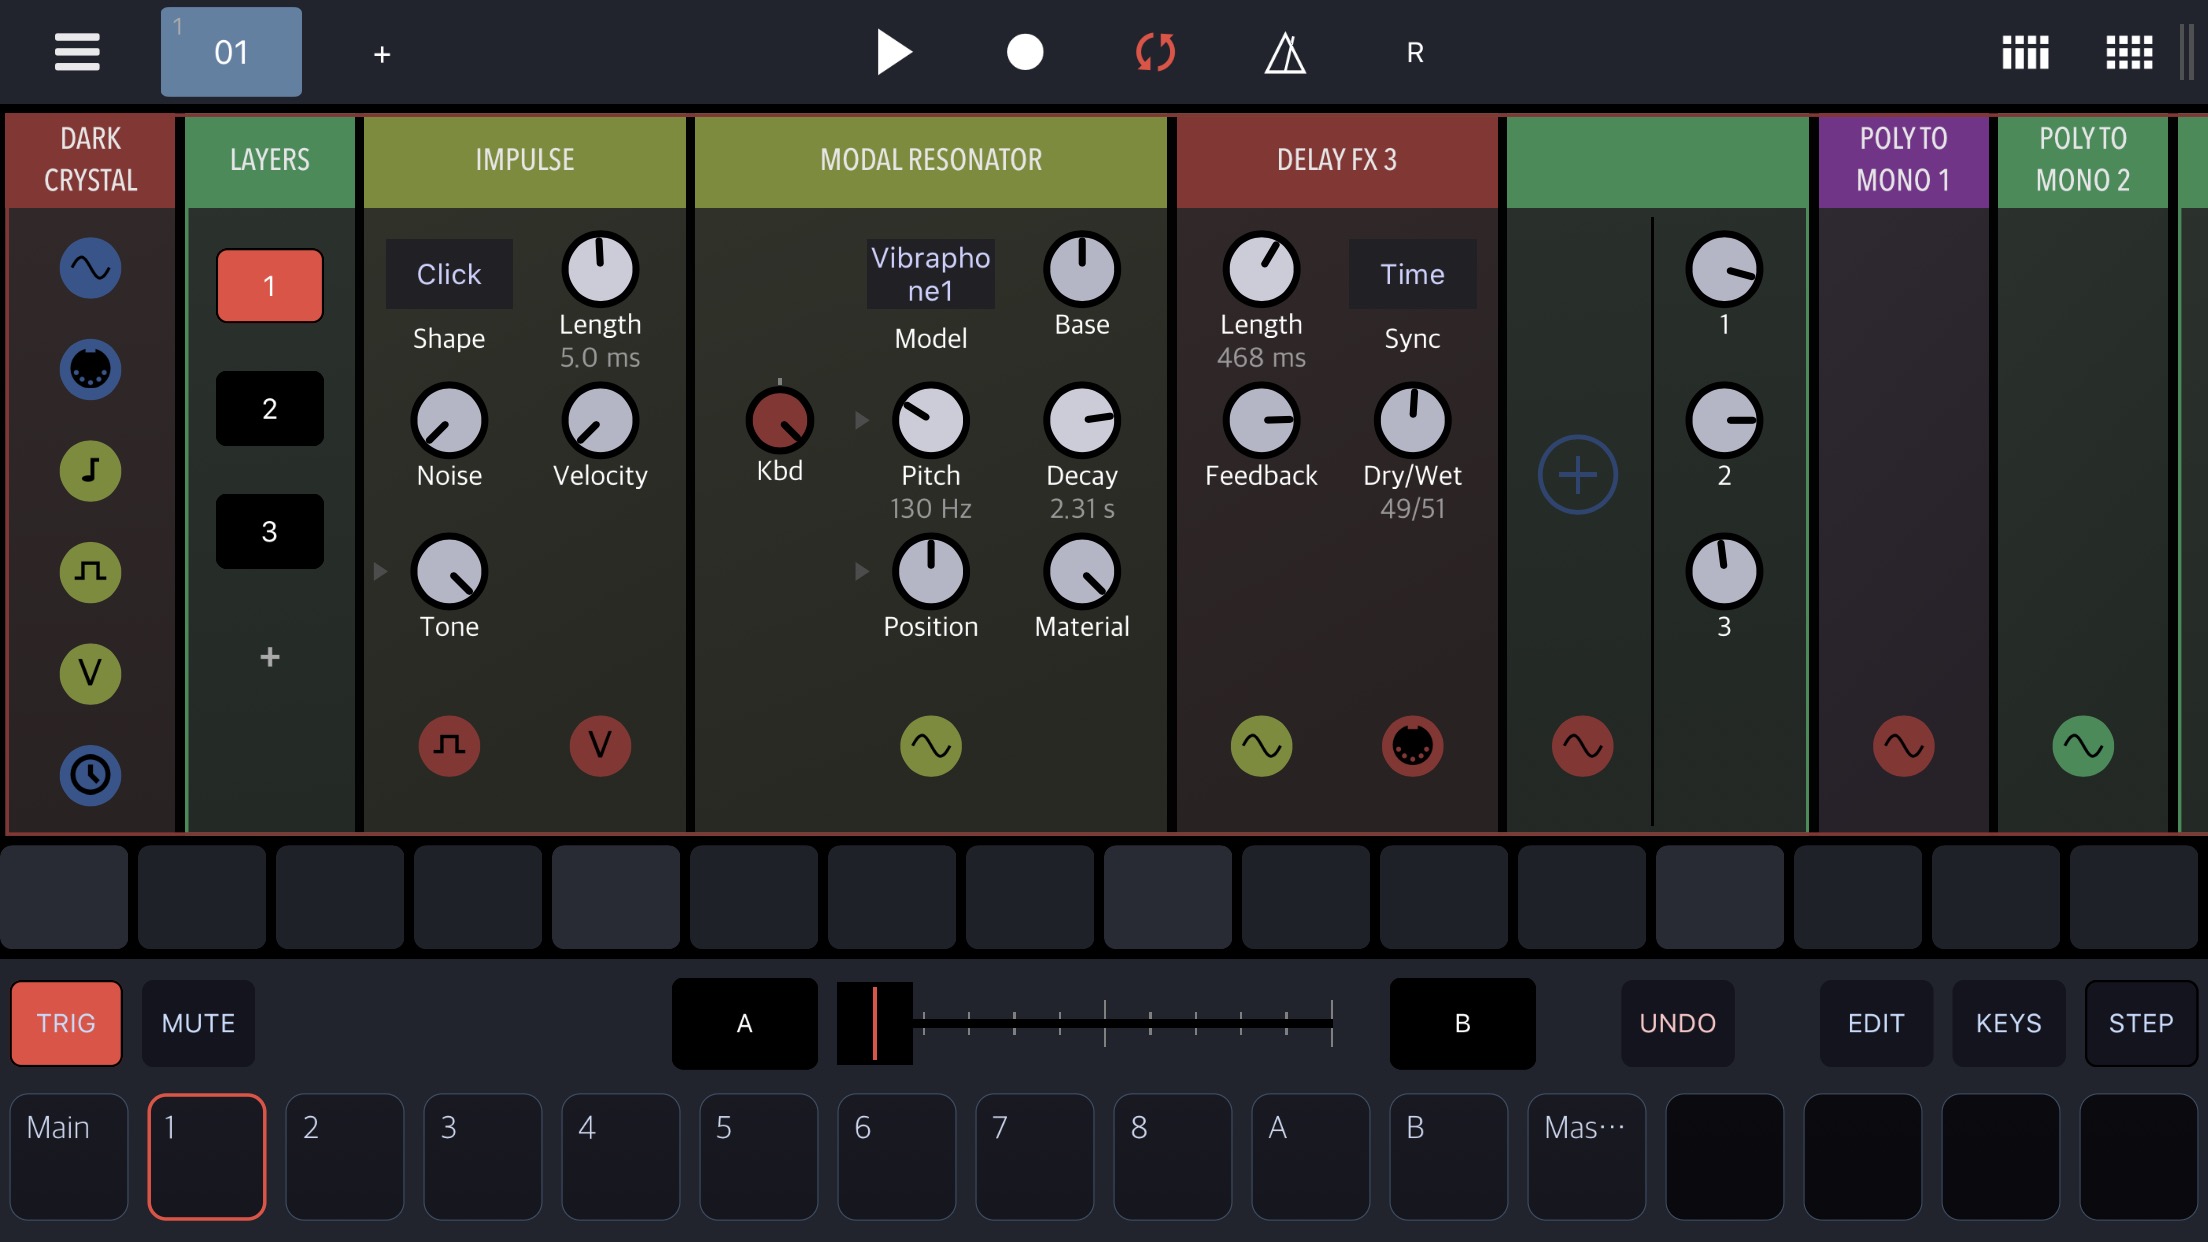Click the olive music note icon in Dark Crystal

90,471
